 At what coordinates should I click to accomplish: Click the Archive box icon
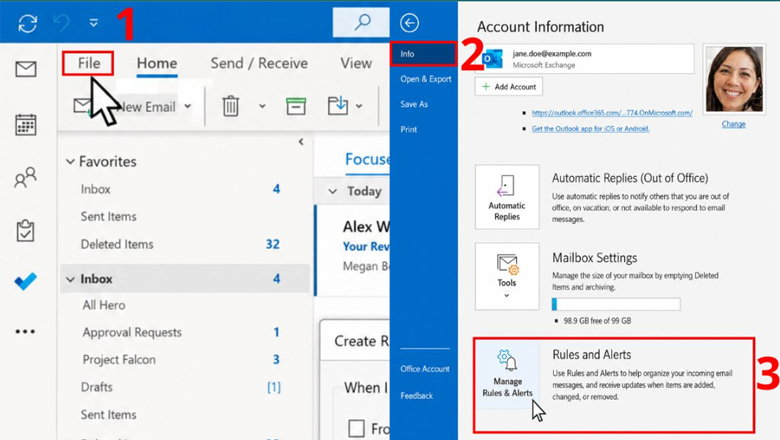pyautogui.click(x=295, y=106)
